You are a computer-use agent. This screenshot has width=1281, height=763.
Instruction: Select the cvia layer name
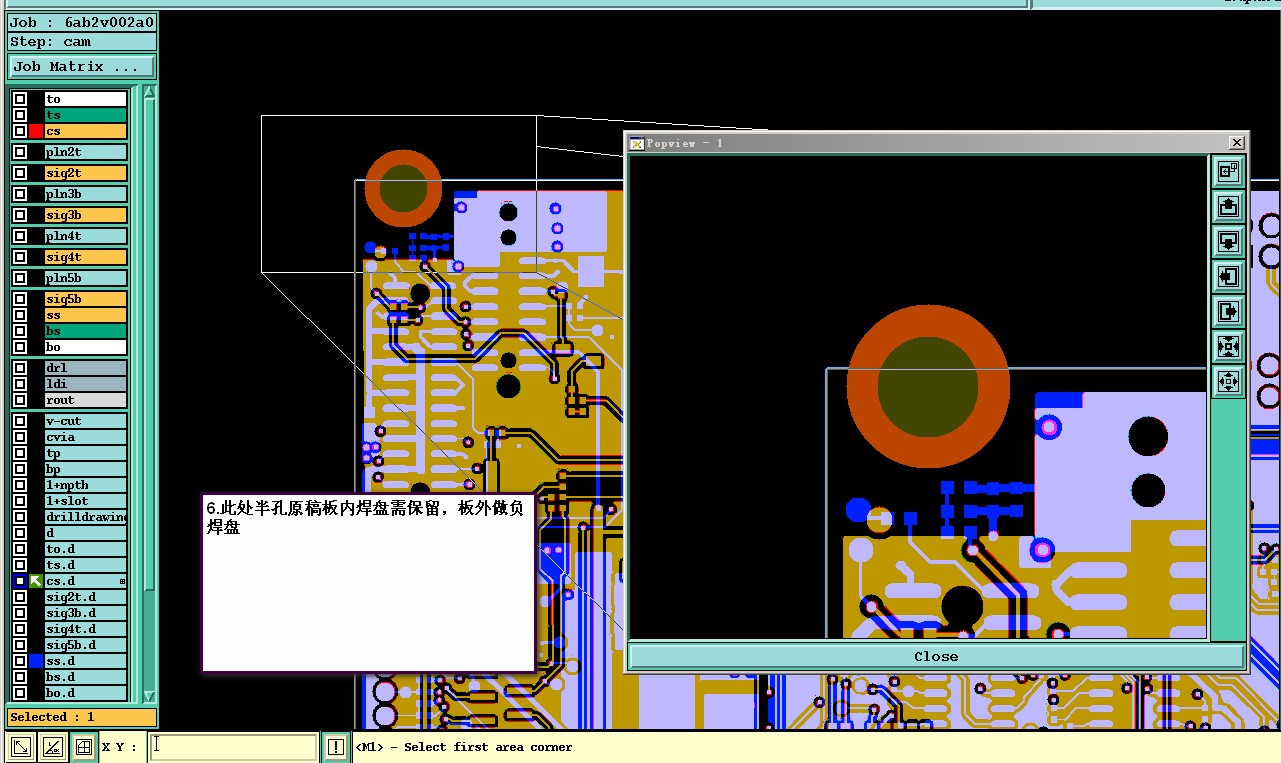(x=86, y=437)
